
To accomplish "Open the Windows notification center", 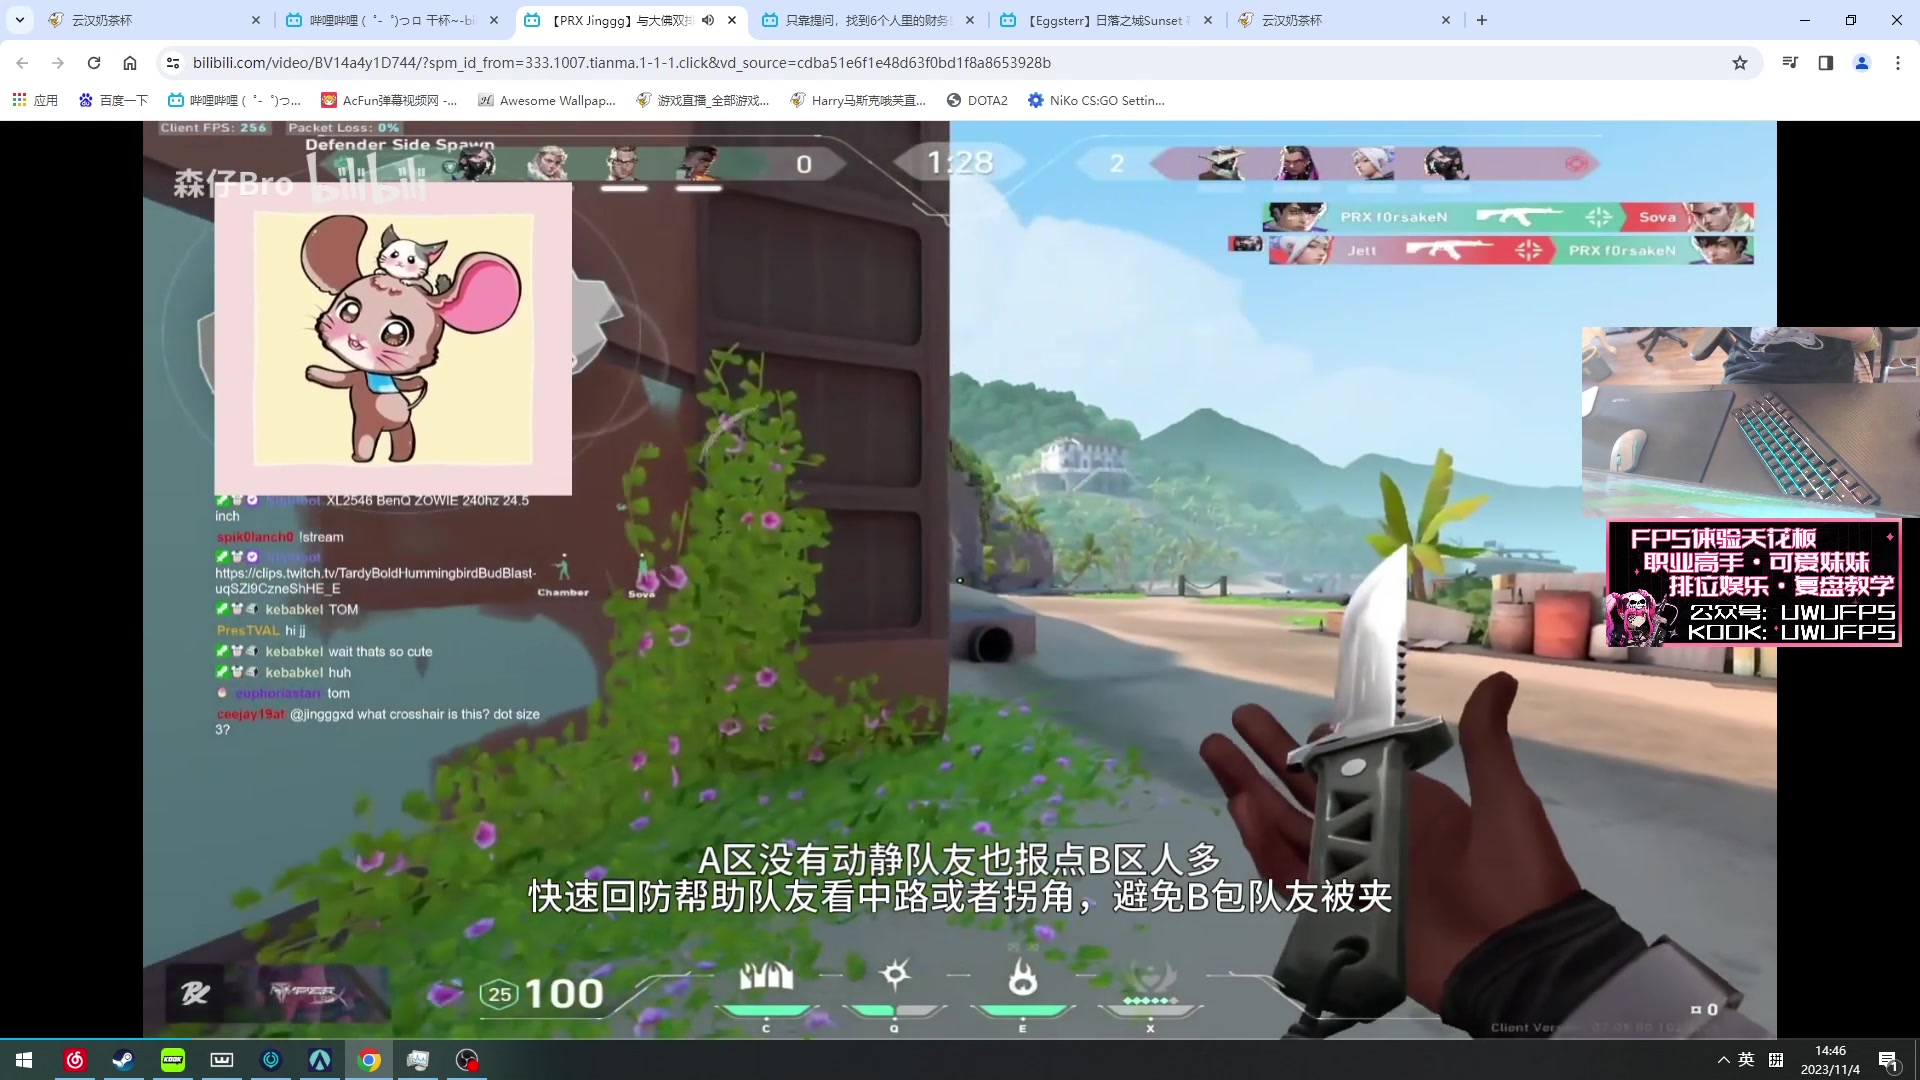I will point(1888,1061).
